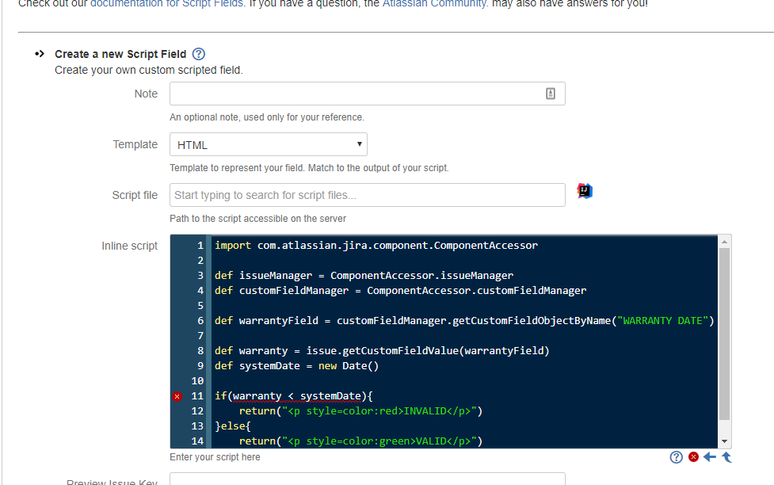Click editor scrollbar down arrow

725,441
